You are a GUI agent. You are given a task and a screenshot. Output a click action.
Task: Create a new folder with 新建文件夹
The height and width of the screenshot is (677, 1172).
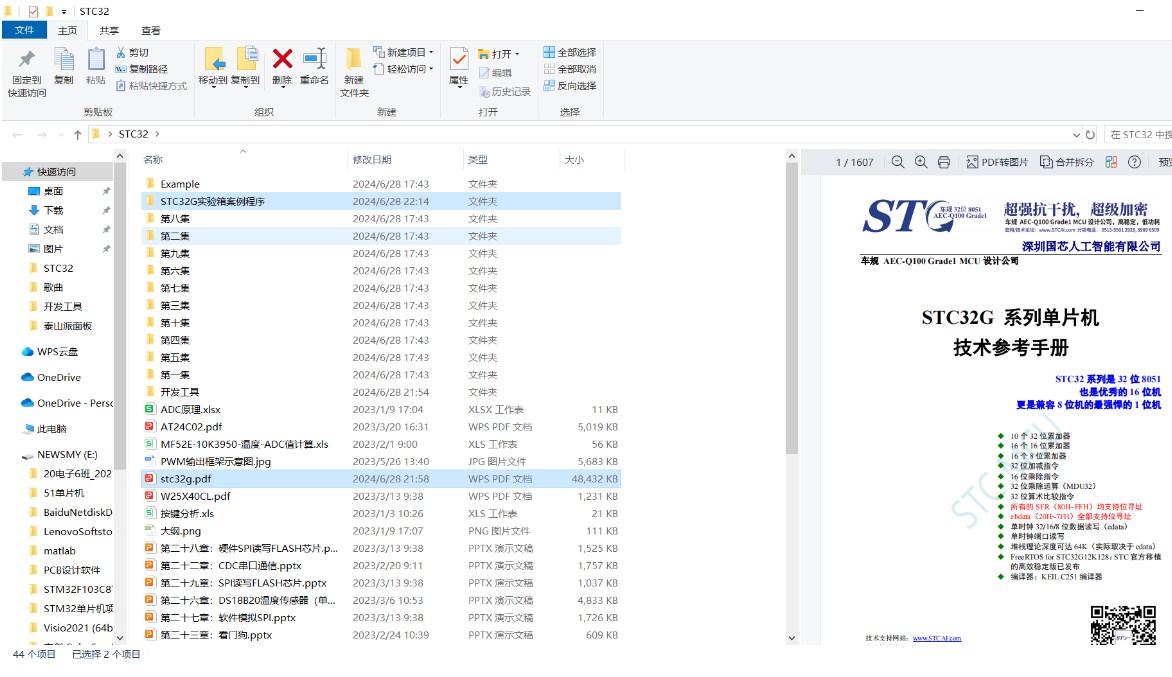pos(354,72)
